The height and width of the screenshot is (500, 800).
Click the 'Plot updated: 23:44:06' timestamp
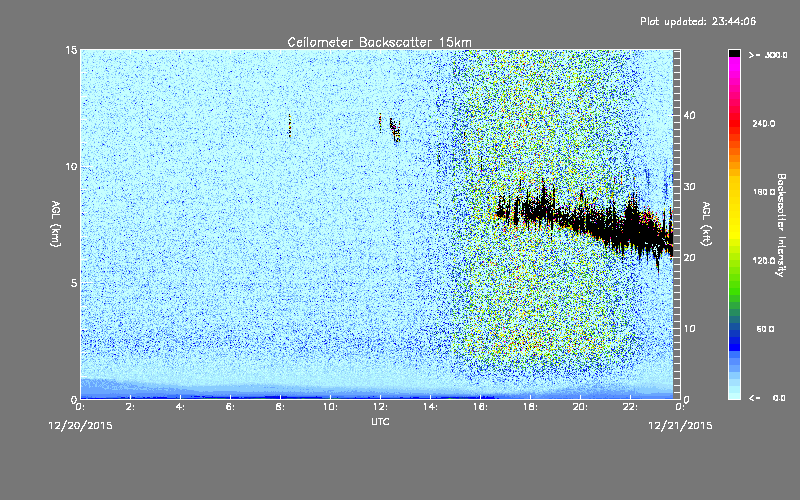pyautogui.click(x=698, y=21)
